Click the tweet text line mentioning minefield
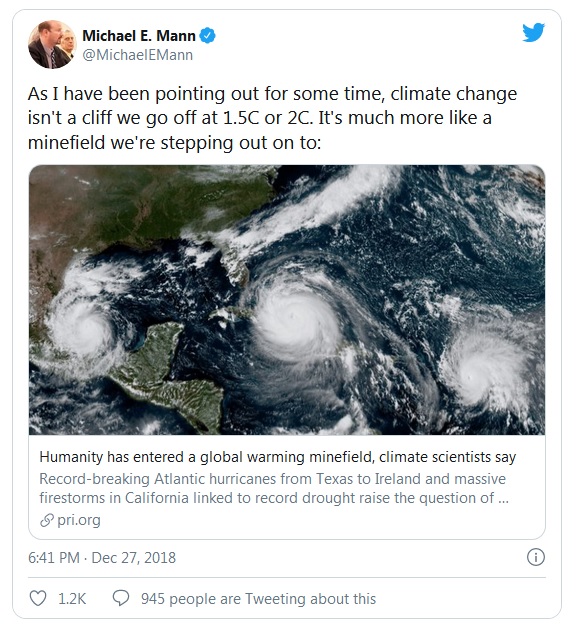The image size is (582, 636). (x=174, y=143)
